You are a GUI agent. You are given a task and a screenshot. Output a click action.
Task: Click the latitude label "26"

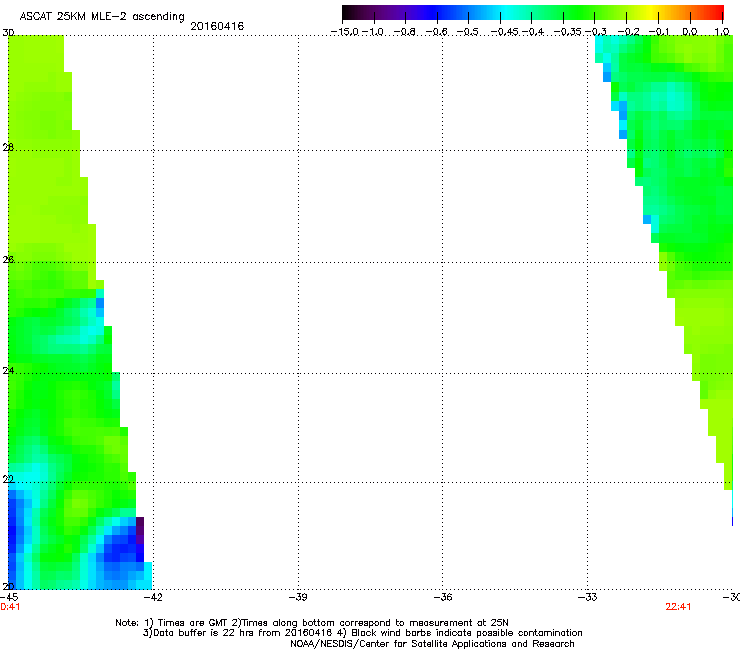tap(8, 259)
